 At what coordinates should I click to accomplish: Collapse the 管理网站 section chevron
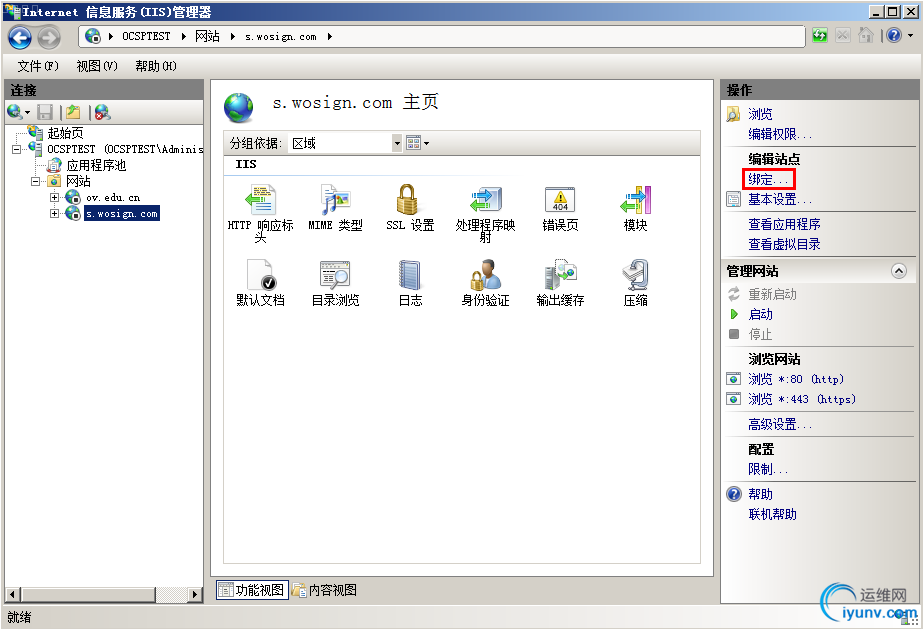coord(898,271)
